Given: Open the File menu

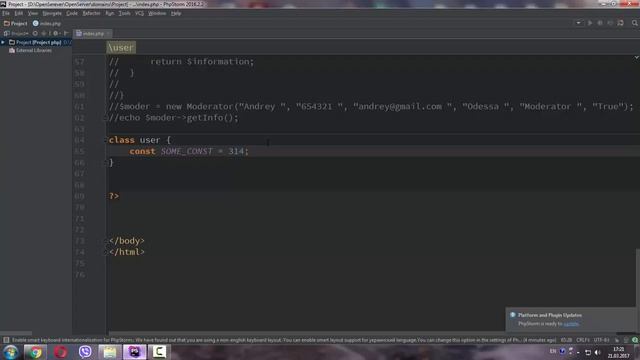Looking at the screenshot, I should [x=6, y=13].
